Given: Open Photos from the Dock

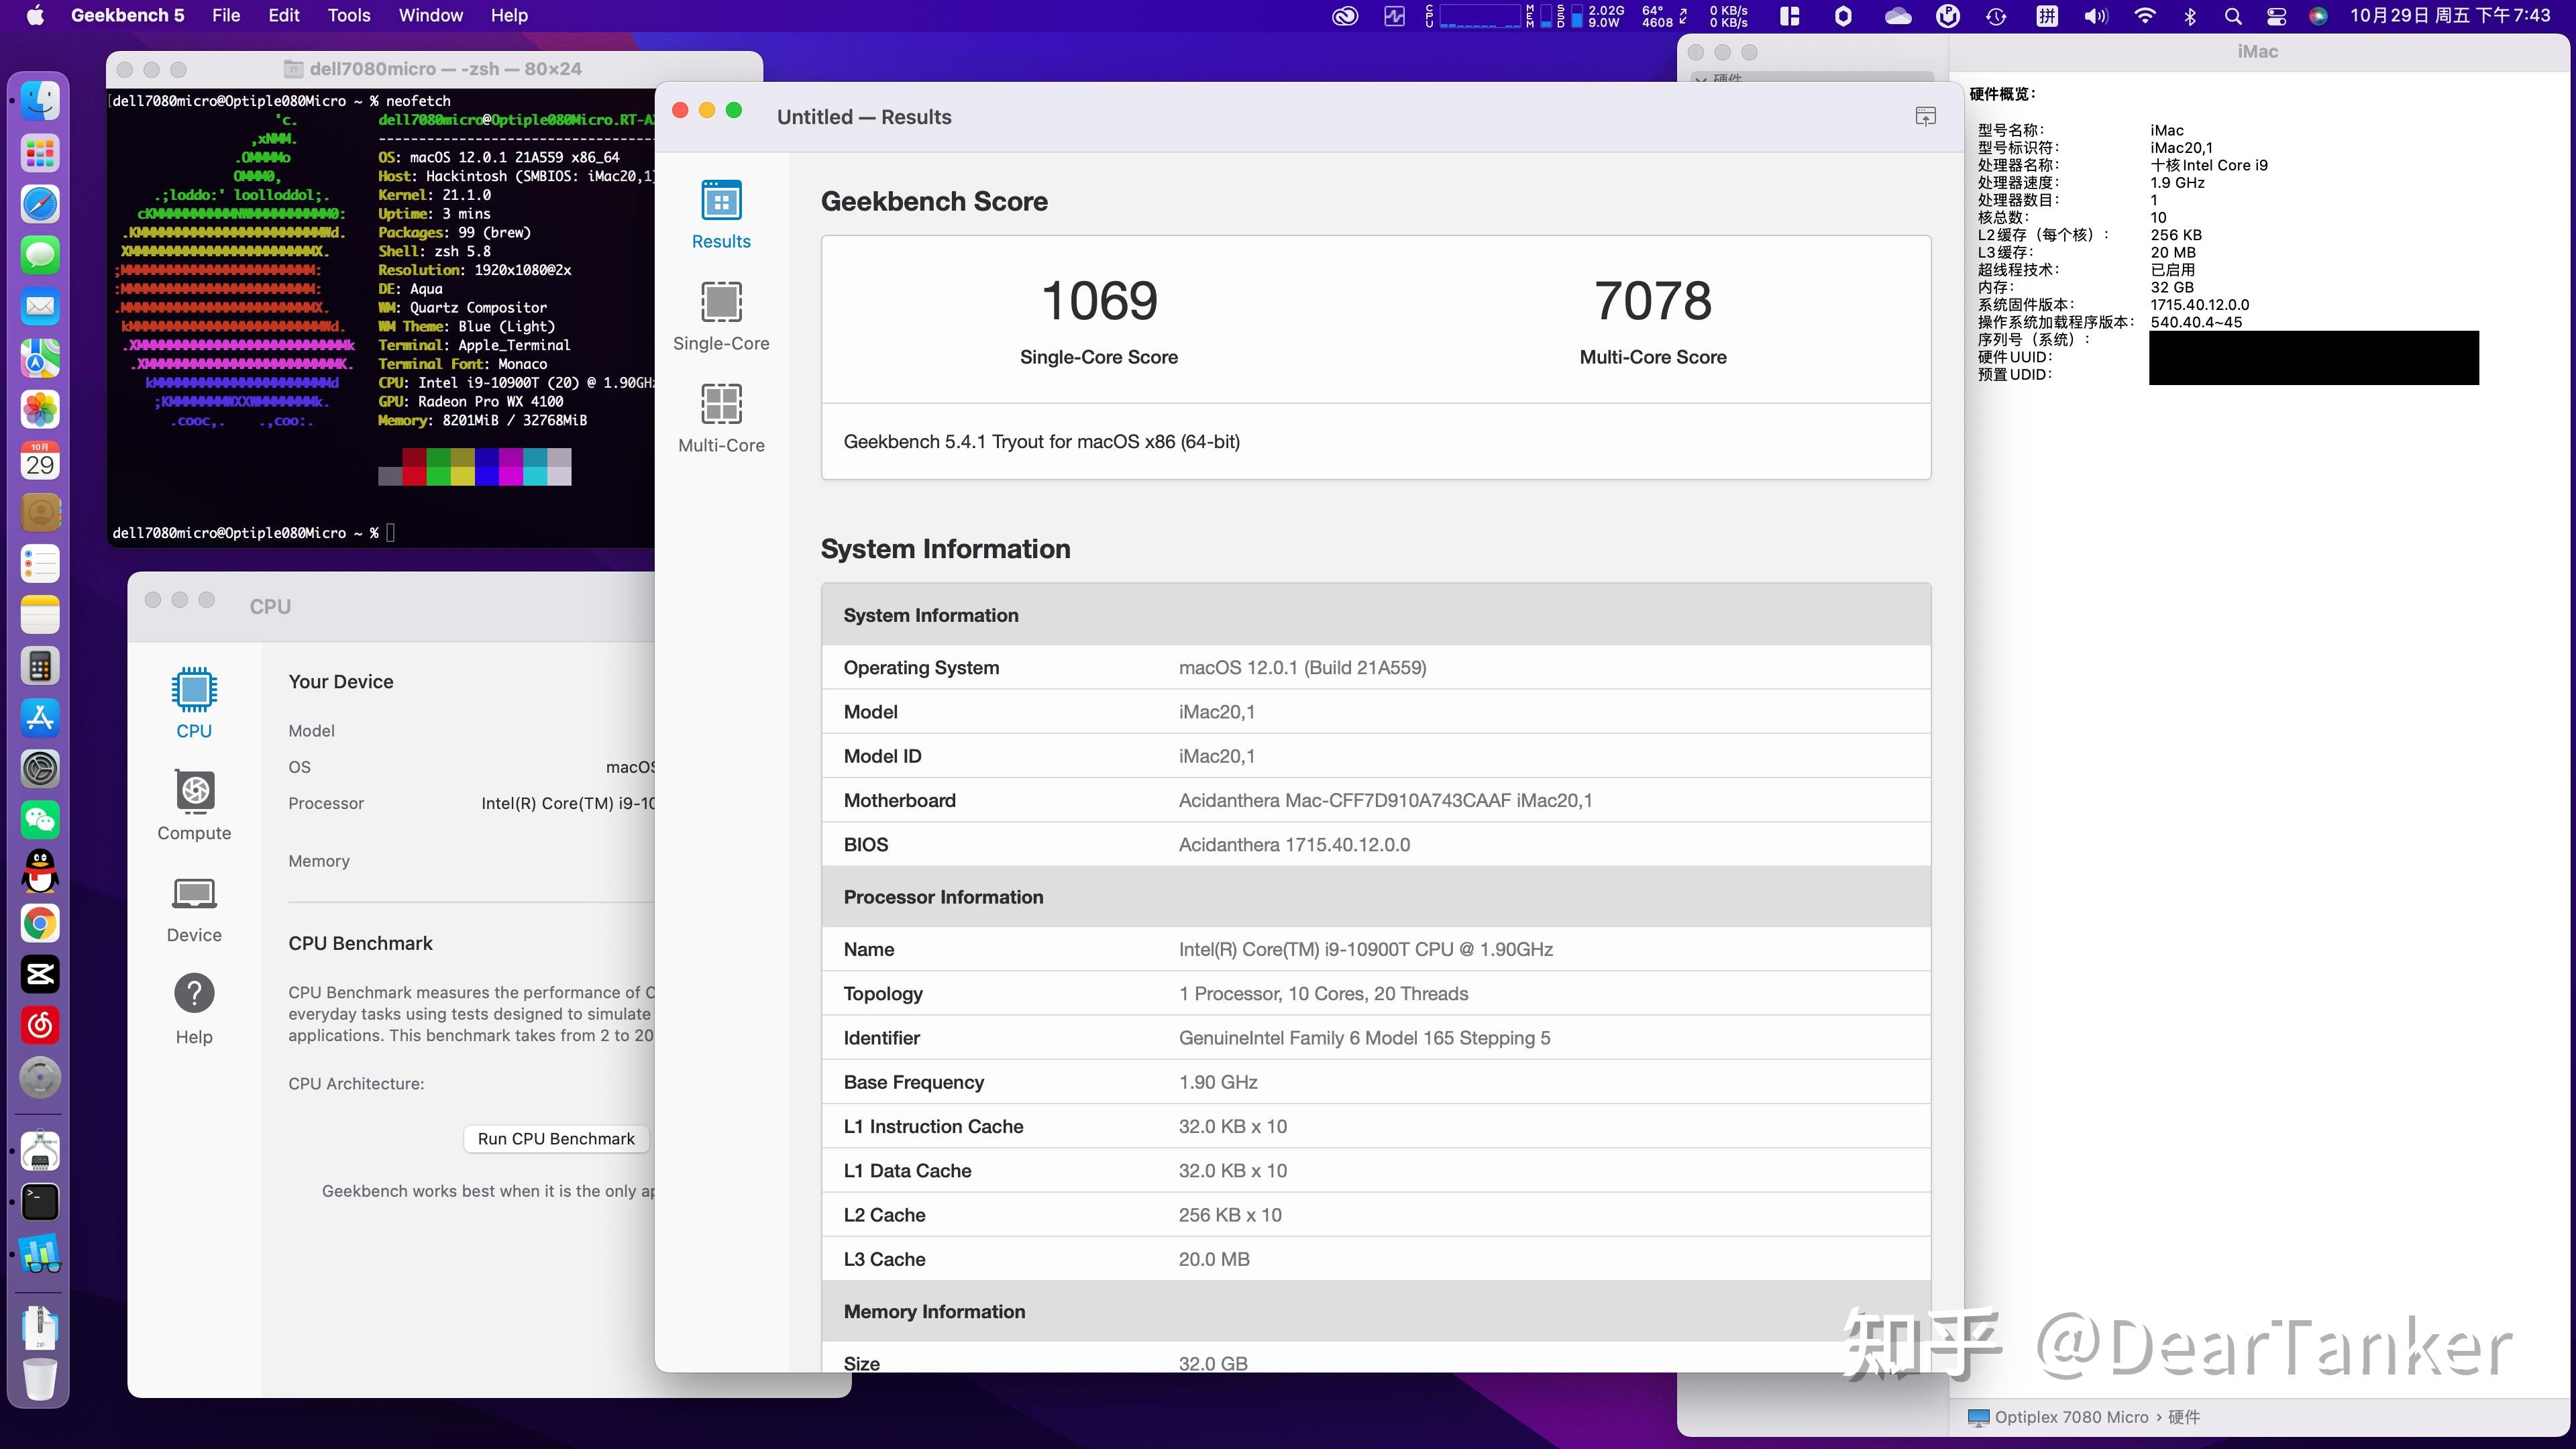Looking at the screenshot, I should tap(40, 409).
